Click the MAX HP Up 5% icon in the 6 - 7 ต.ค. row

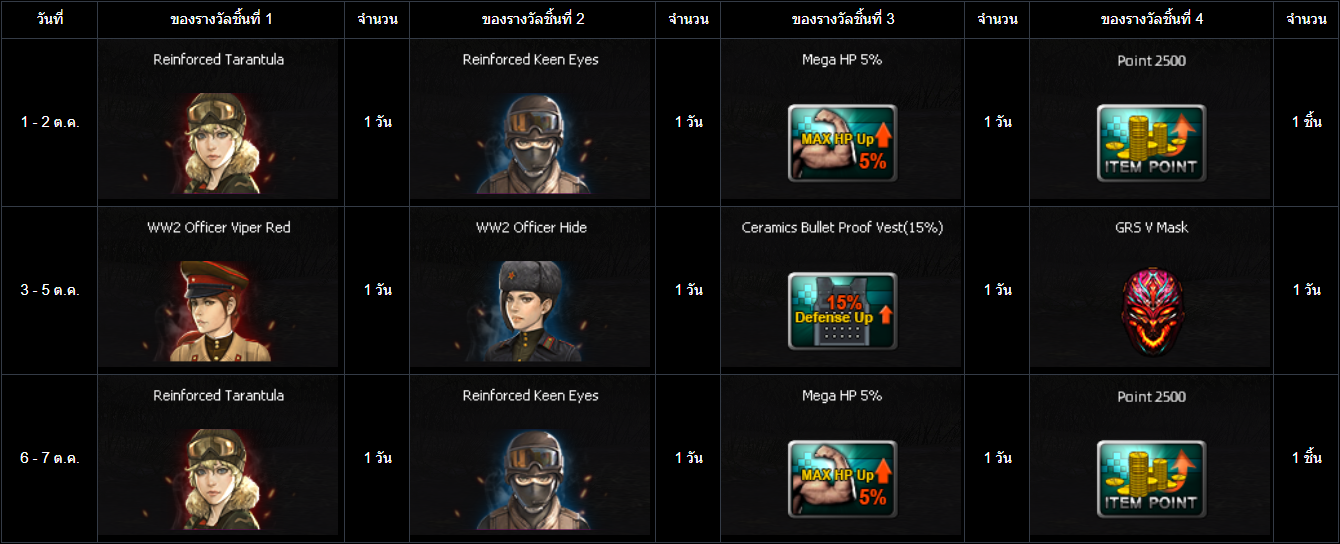tap(842, 479)
